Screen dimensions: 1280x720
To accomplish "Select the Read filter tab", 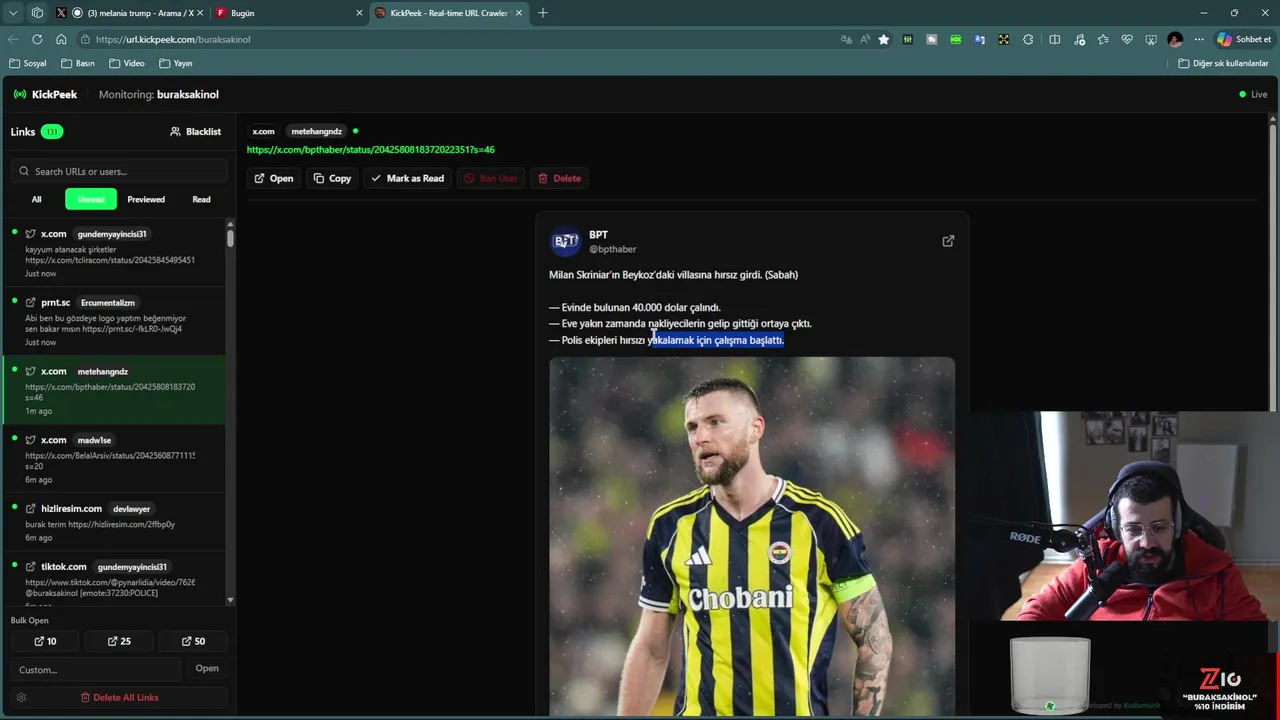I will coord(201,199).
